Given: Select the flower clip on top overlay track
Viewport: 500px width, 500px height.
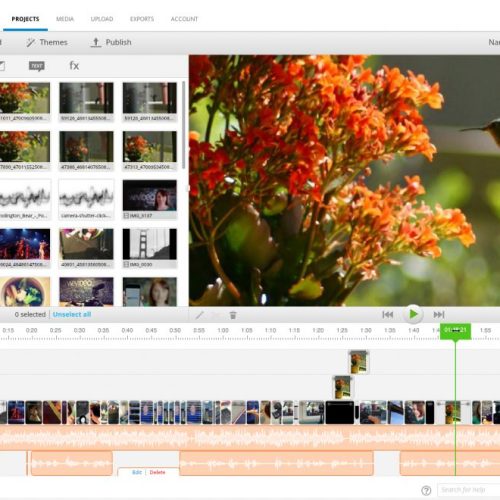Looking at the screenshot, I should click(x=358, y=362).
